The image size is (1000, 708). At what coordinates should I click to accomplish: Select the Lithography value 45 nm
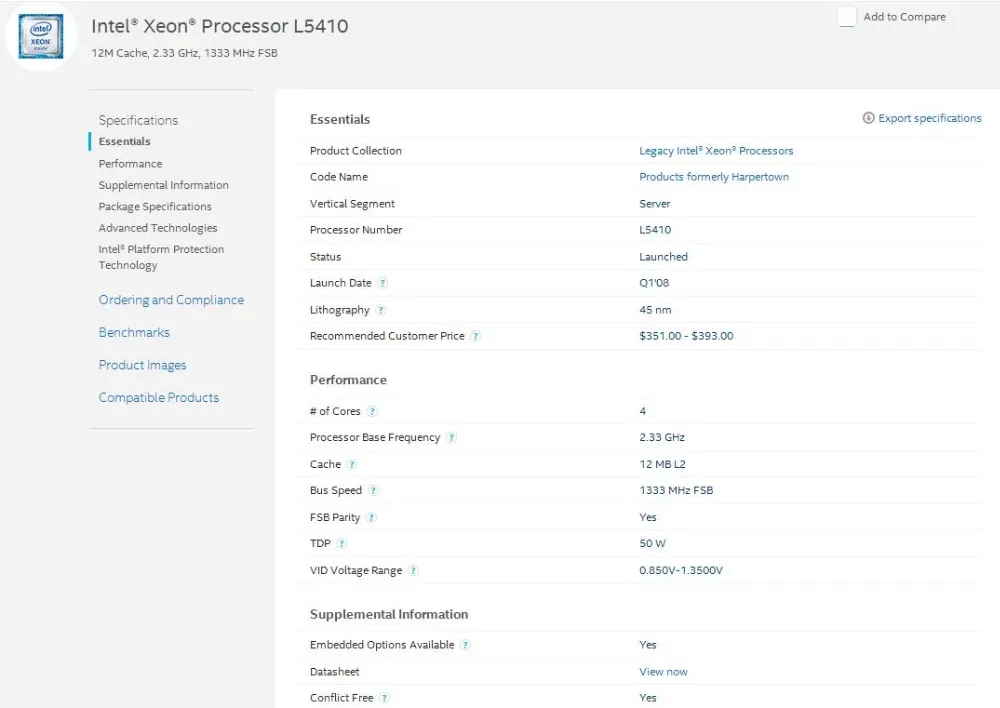click(x=655, y=310)
